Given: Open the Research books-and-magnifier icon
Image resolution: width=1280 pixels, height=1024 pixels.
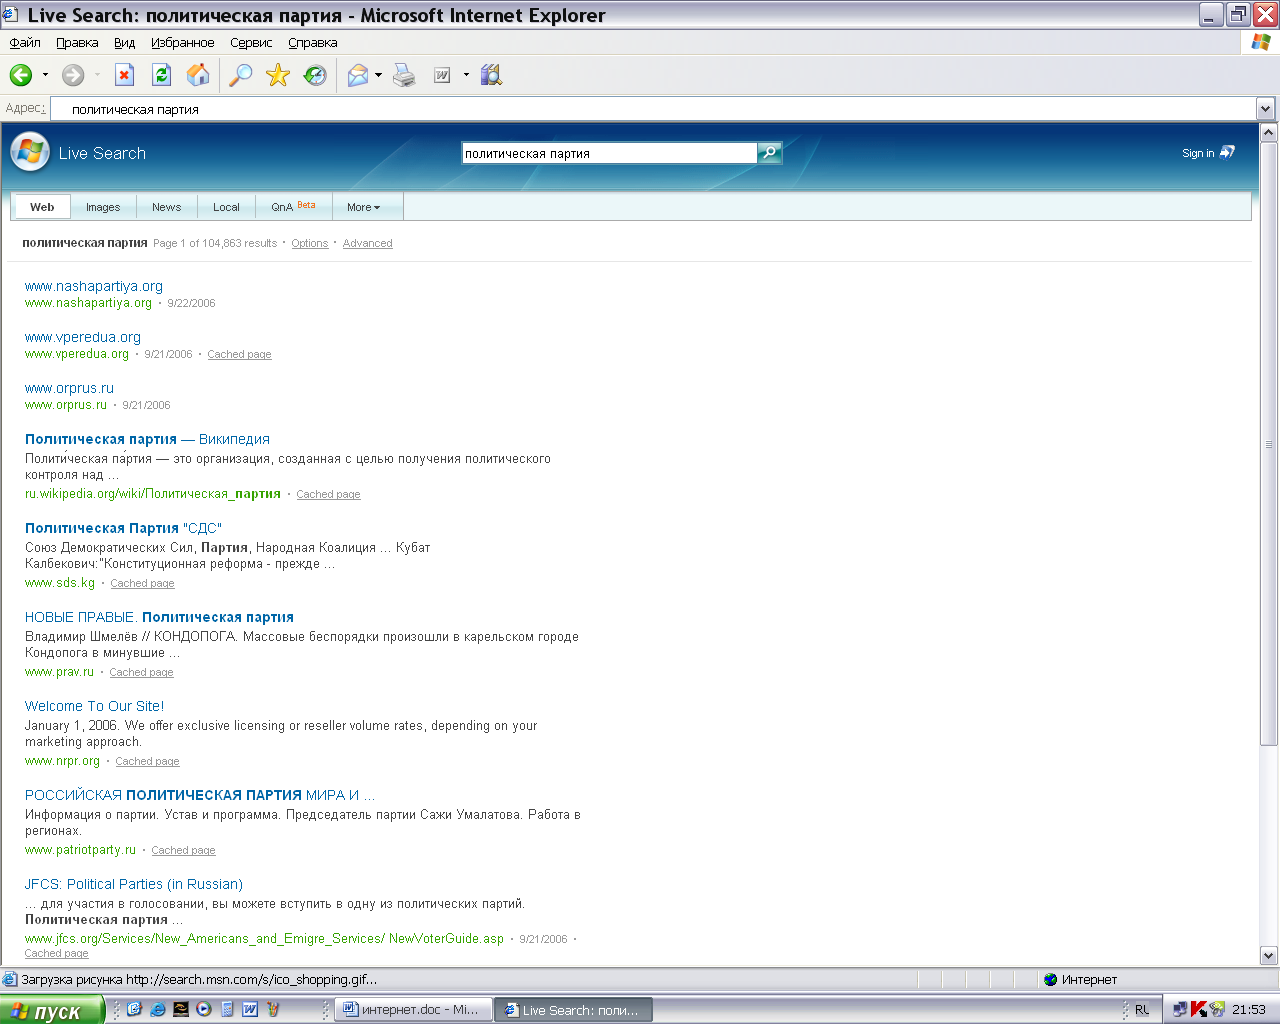Looking at the screenshot, I should [x=491, y=75].
